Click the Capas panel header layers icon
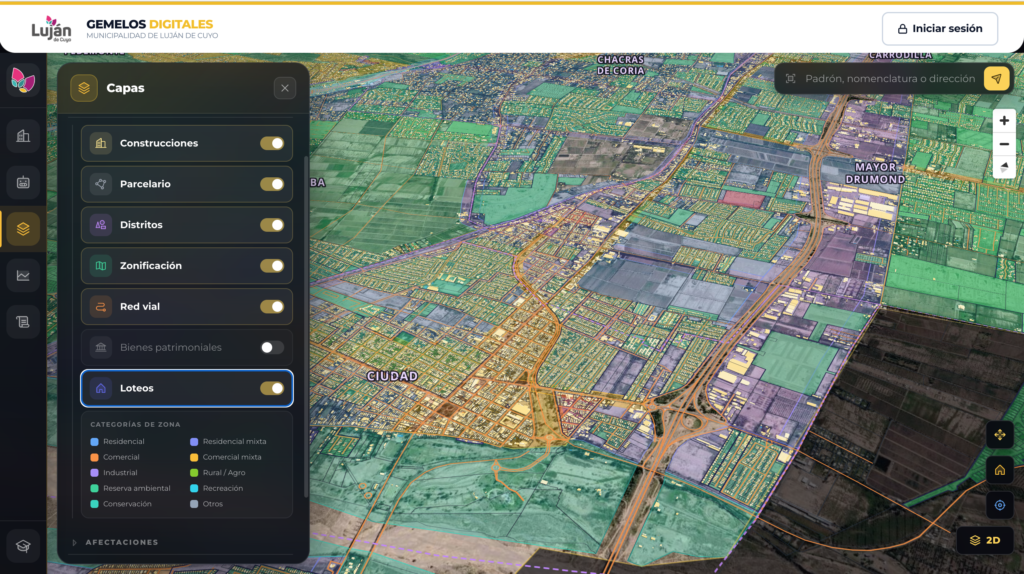 click(x=84, y=88)
